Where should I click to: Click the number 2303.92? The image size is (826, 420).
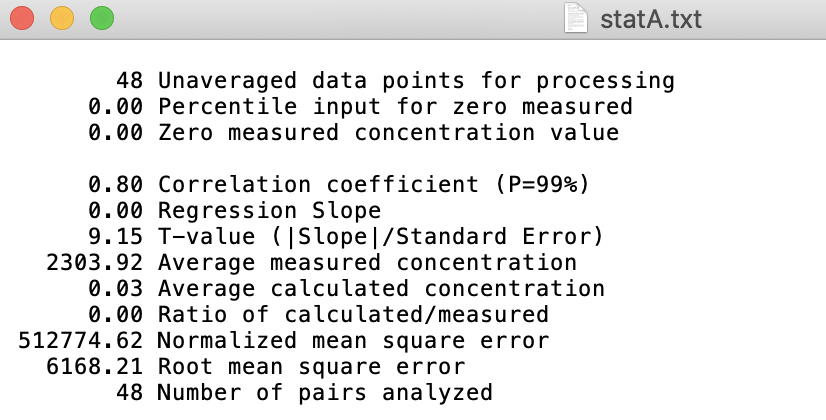pyautogui.click(x=95, y=262)
